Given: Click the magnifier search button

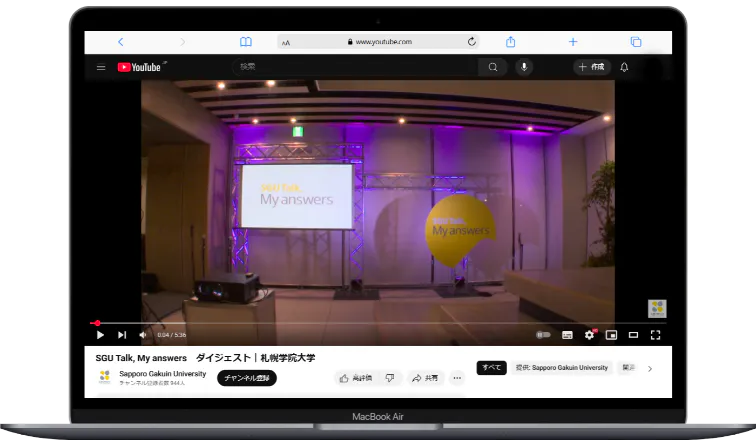Looking at the screenshot, I should tap(493, 67).
